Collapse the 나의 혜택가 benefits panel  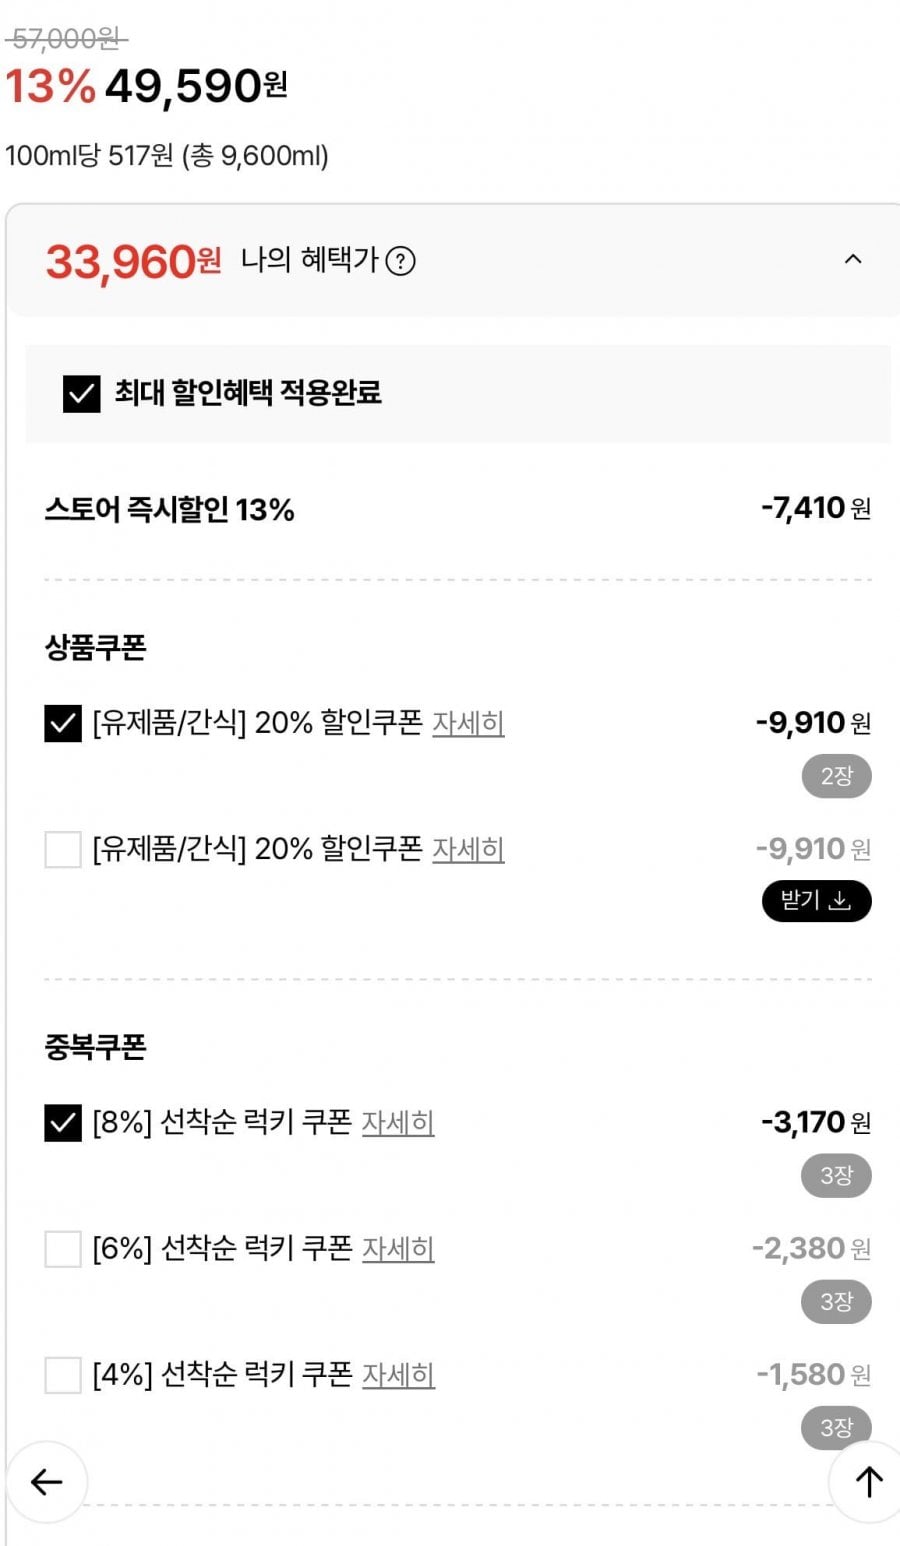[853, 260]
